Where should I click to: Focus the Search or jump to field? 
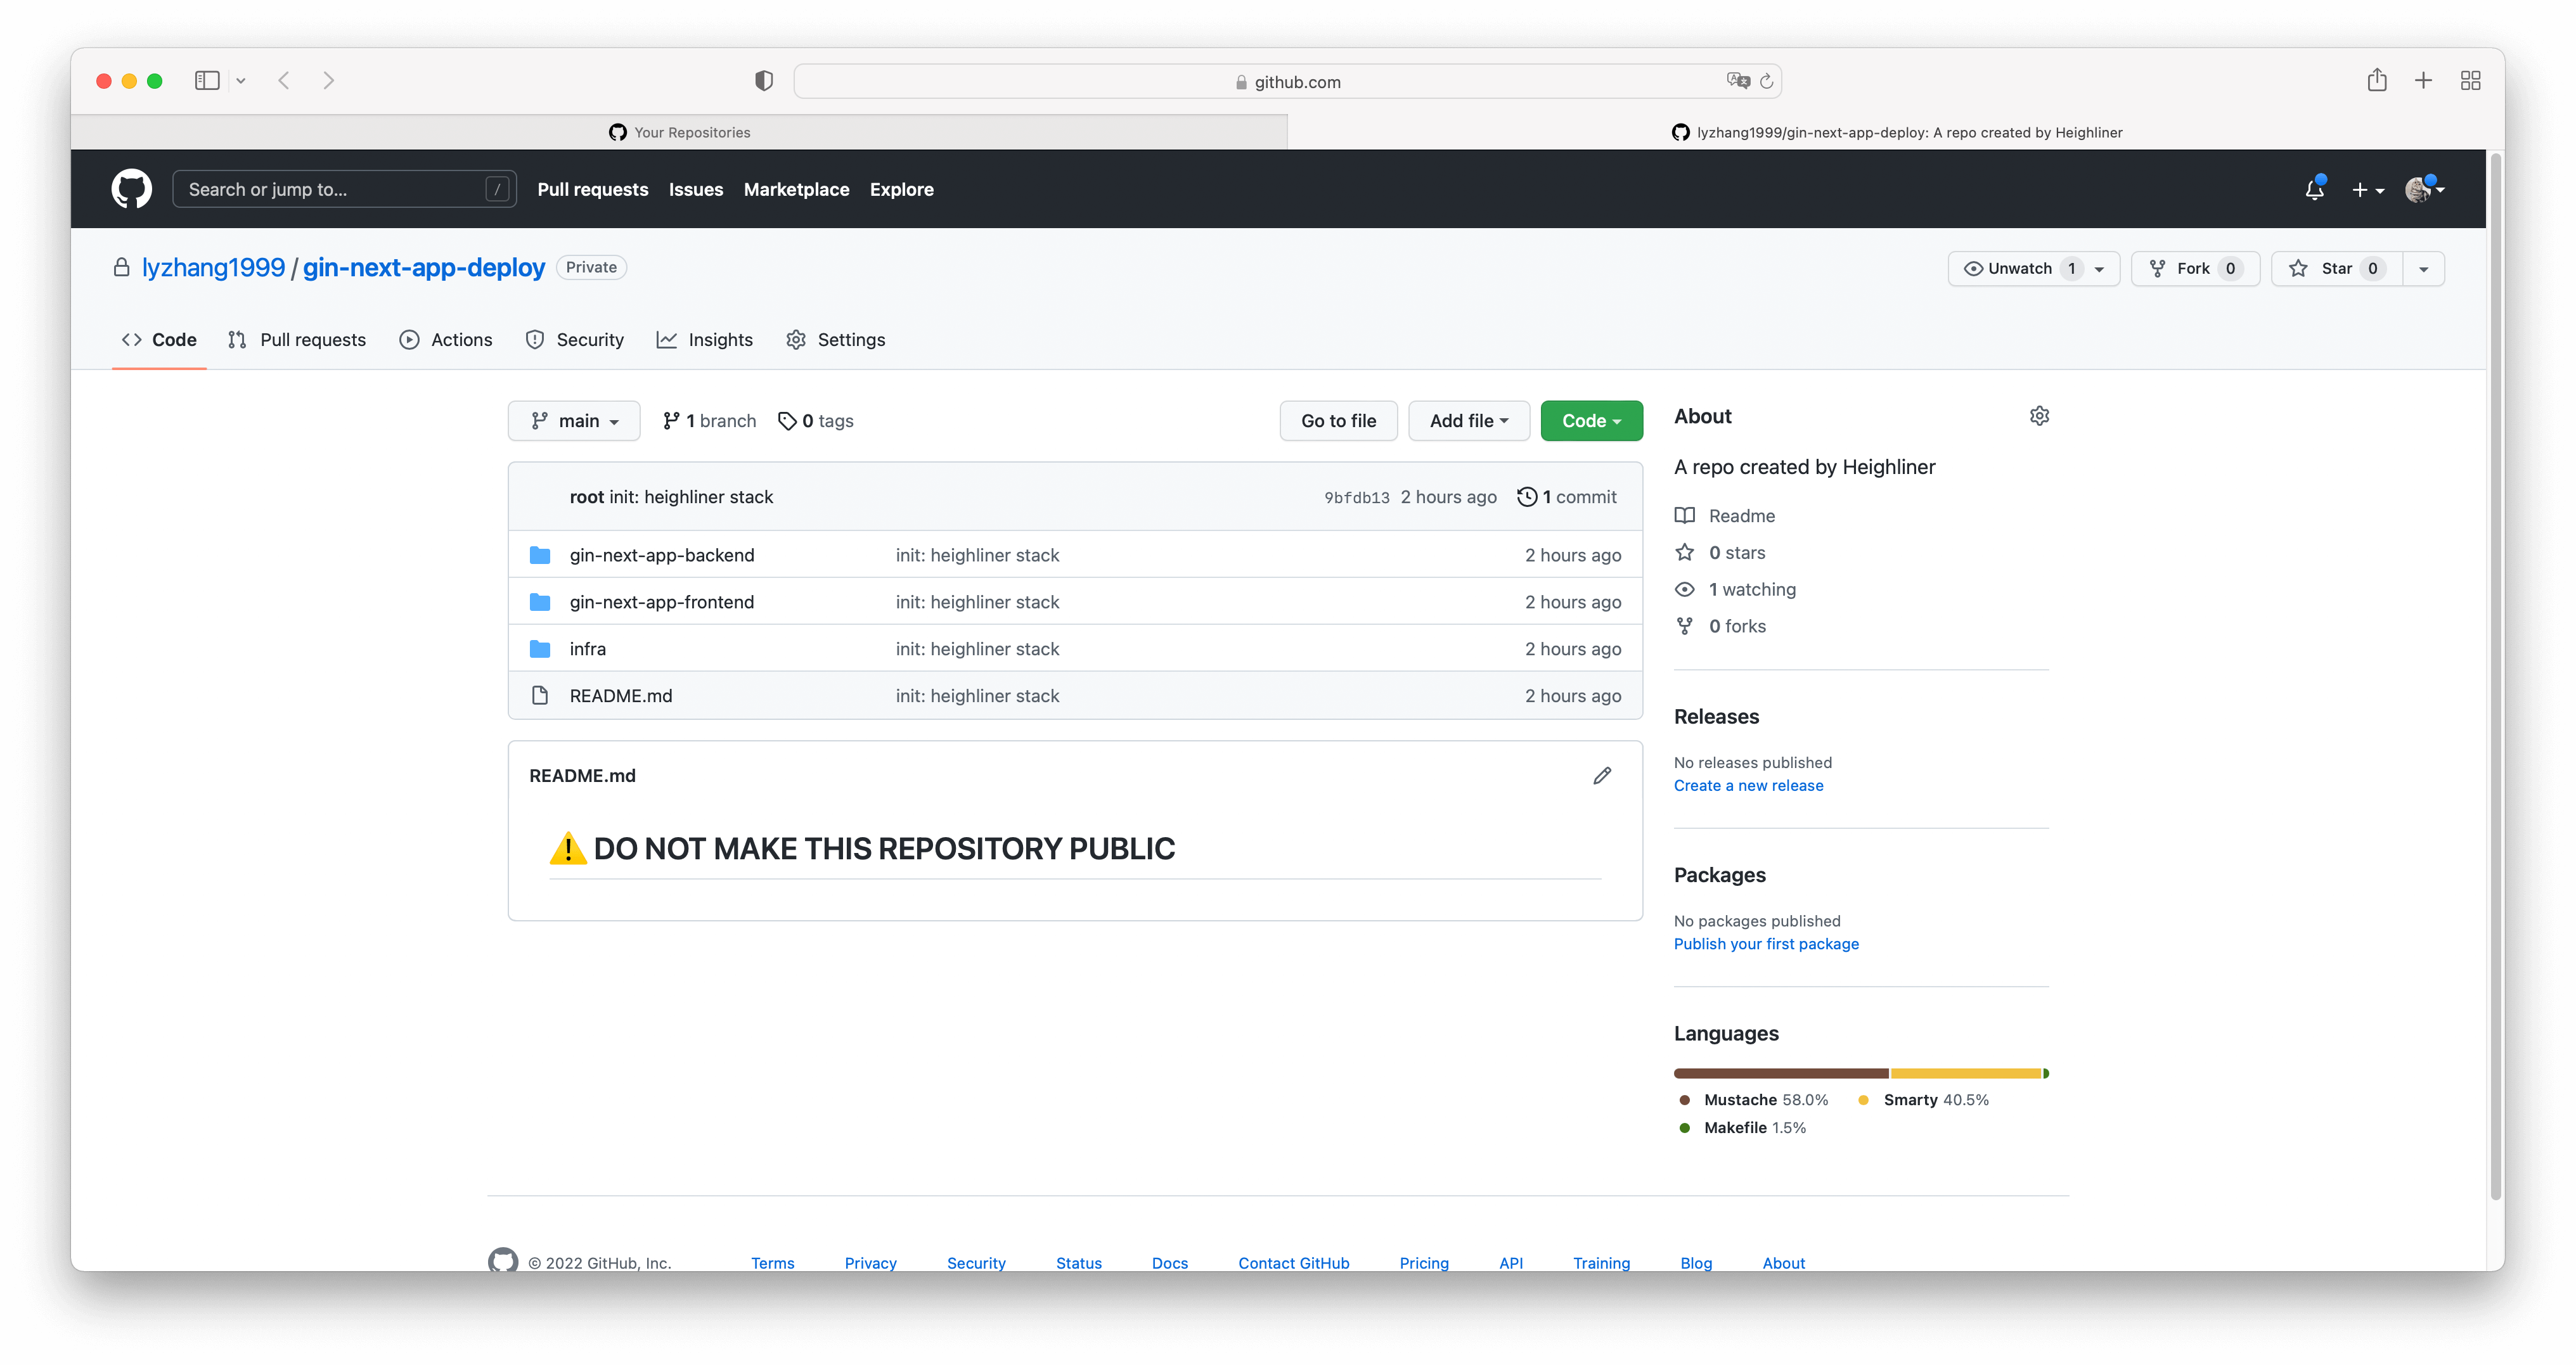click(x=344, y=189)
